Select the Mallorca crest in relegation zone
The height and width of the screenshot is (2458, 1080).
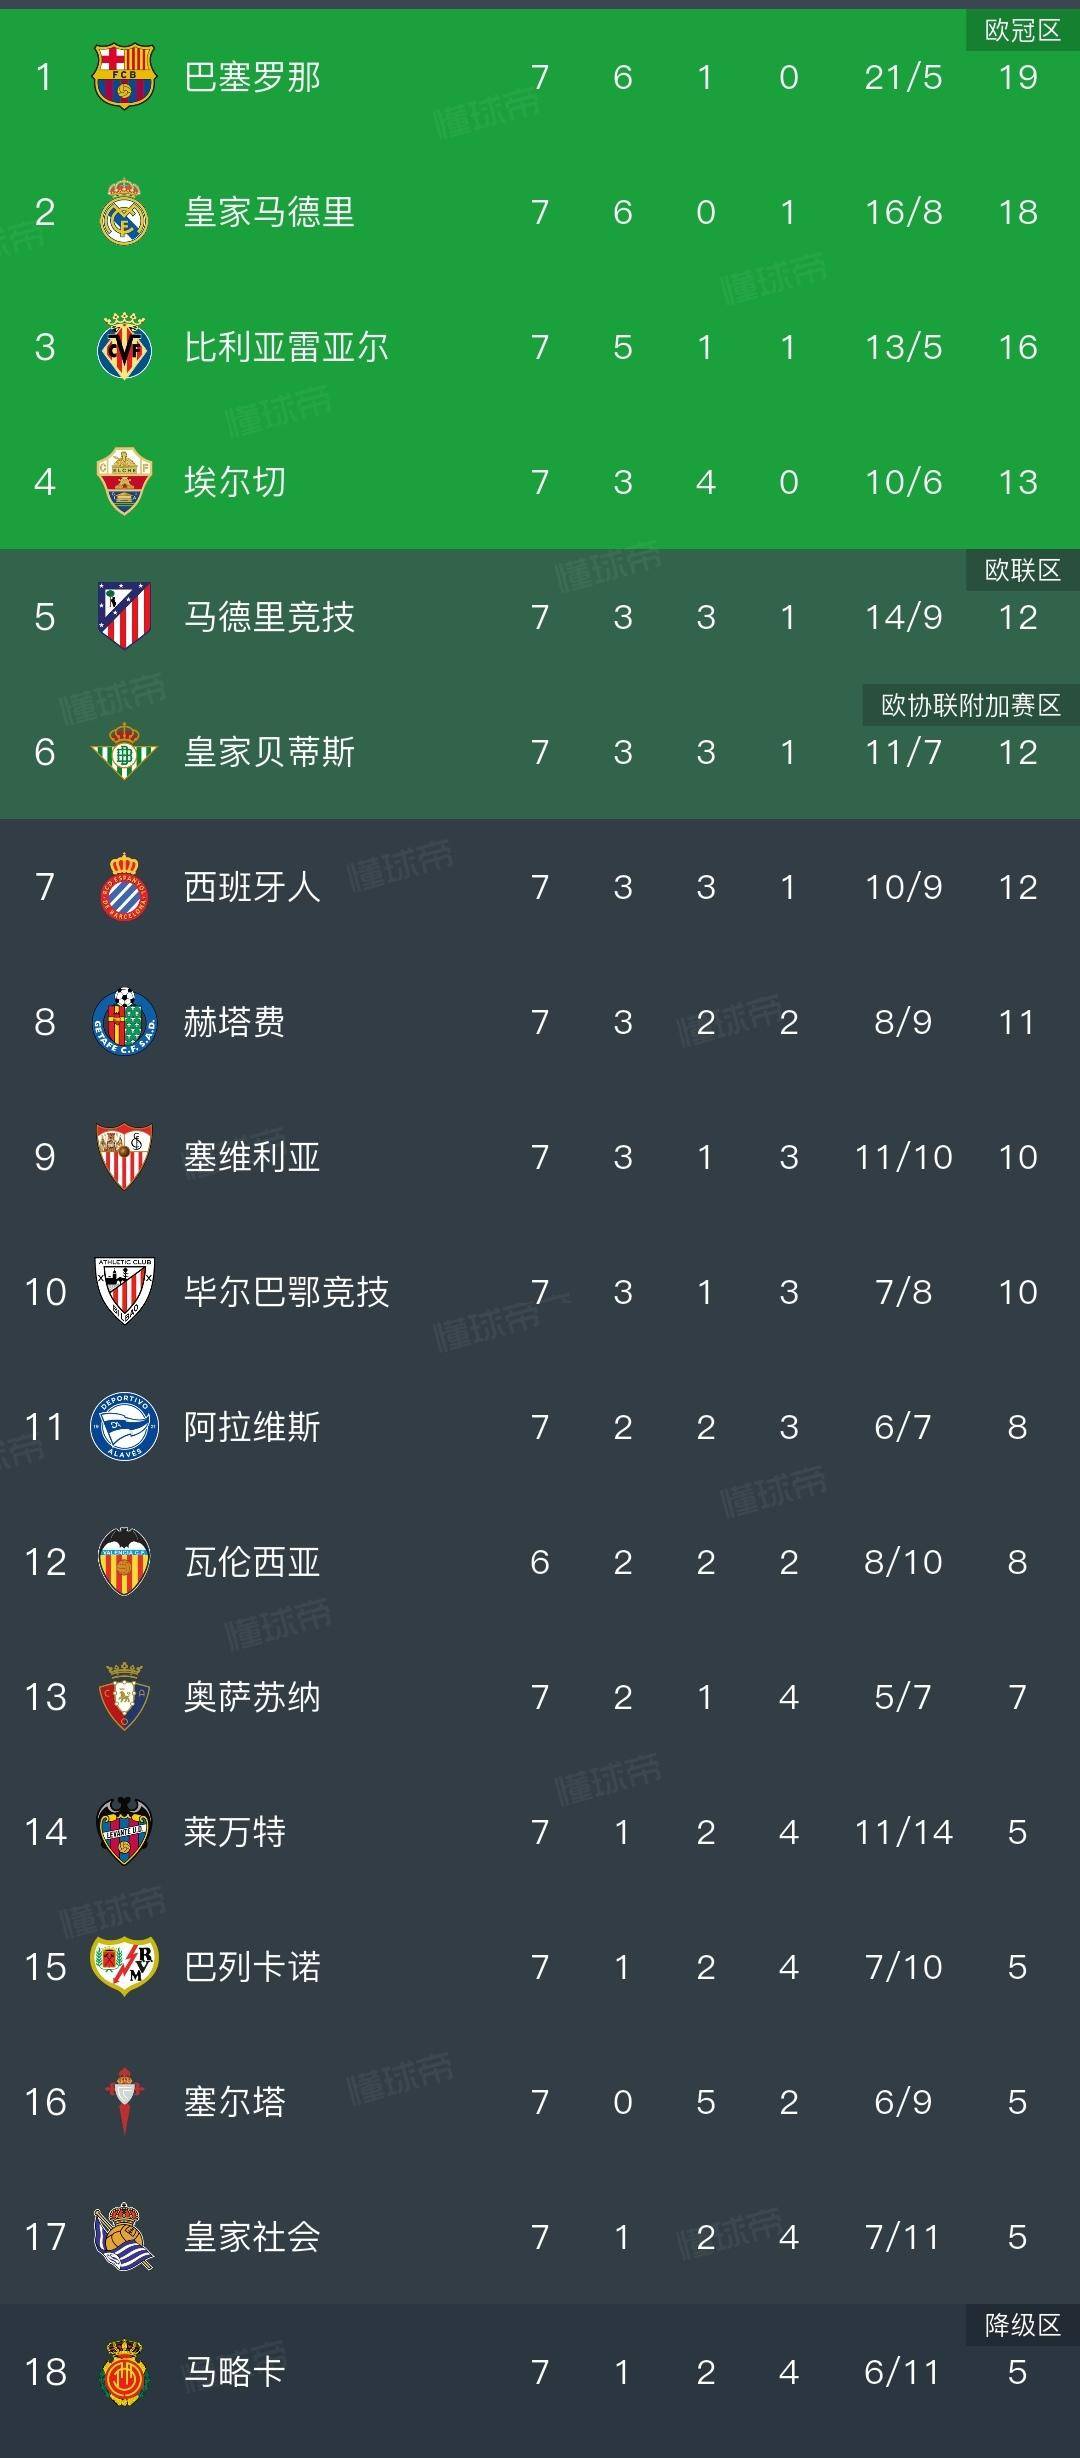point(123,2370)
